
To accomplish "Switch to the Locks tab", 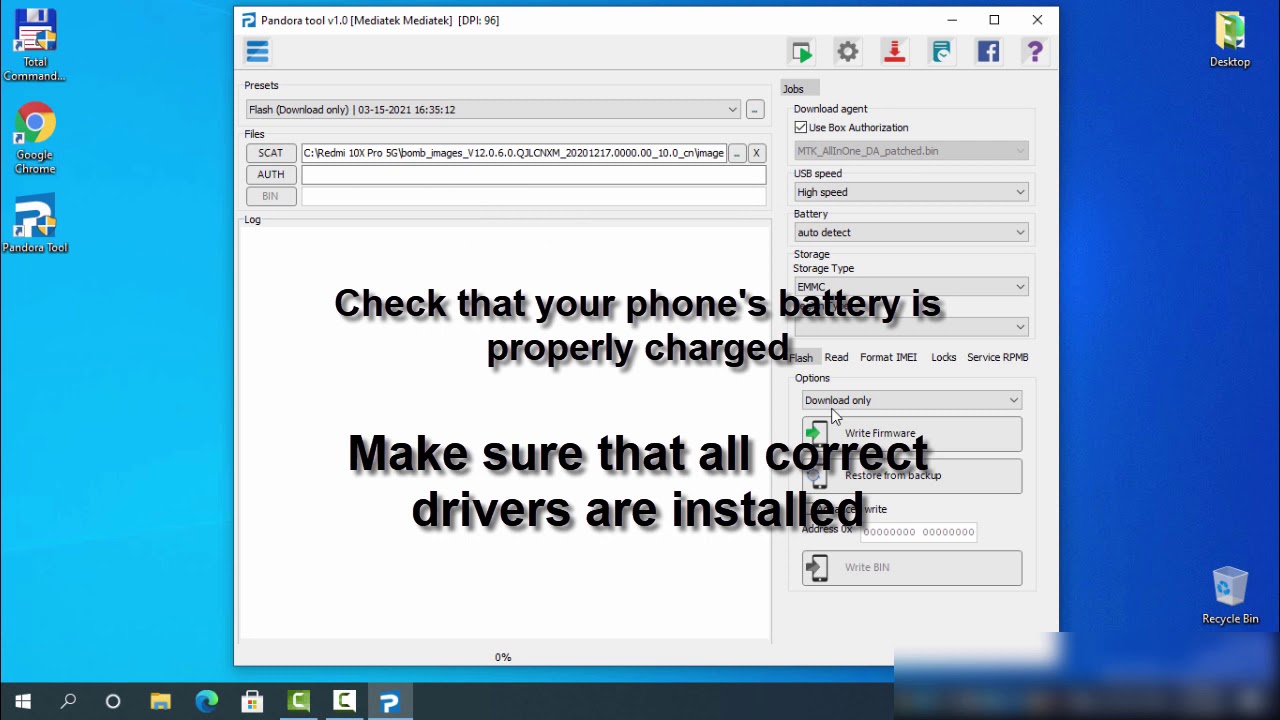I will pos(944,357).
